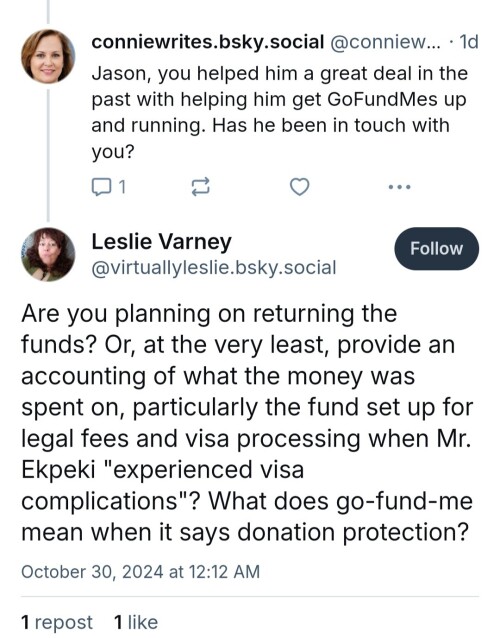Select the "donation protection" sentence
The height and width of the screenshot is (638, 500).
246,517
